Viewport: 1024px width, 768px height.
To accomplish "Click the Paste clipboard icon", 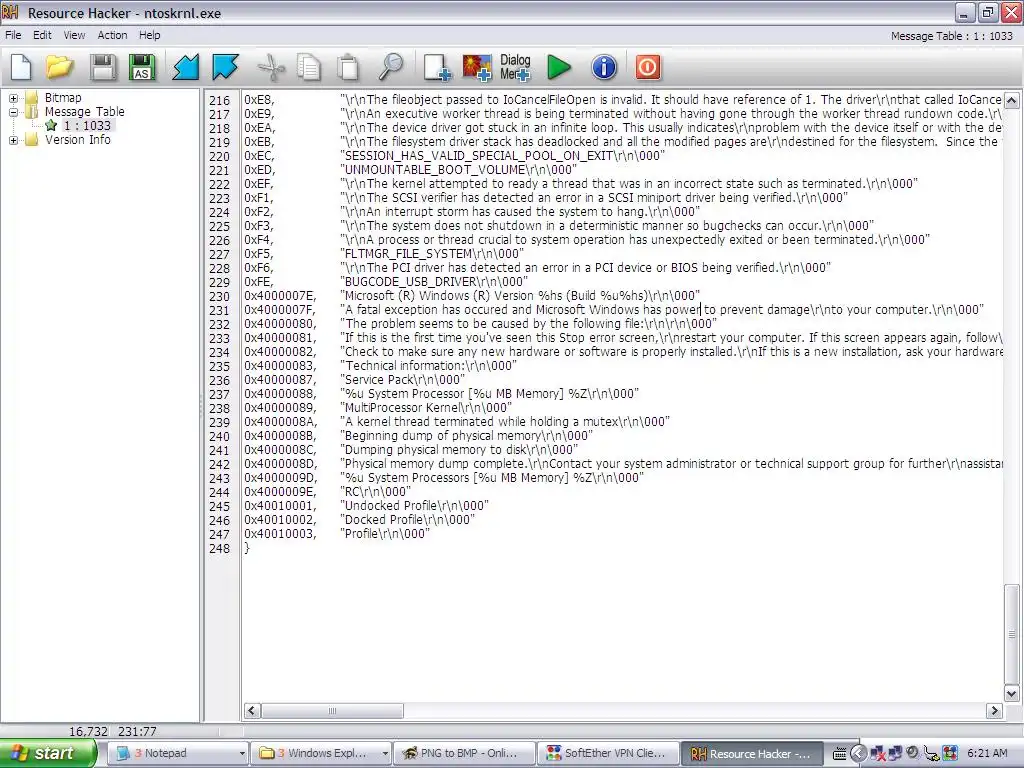I will click(x=348, y=67).
